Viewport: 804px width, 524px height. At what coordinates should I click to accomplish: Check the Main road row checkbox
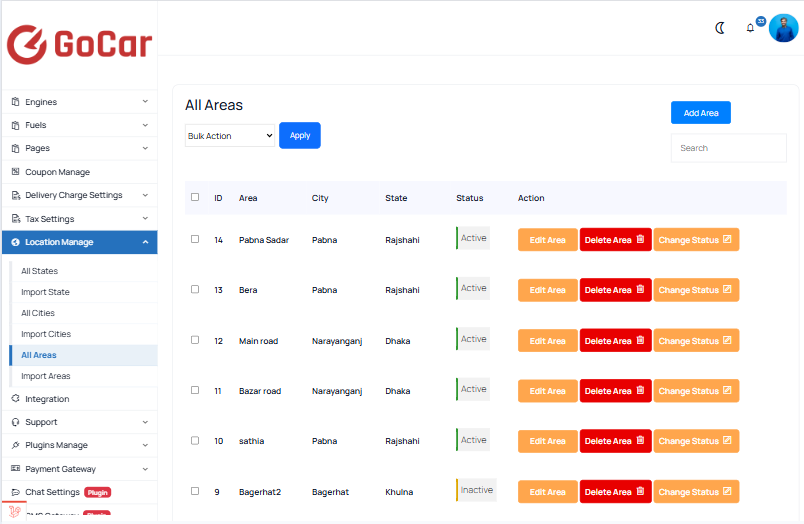pyautogui.click(x=195, y=340)
